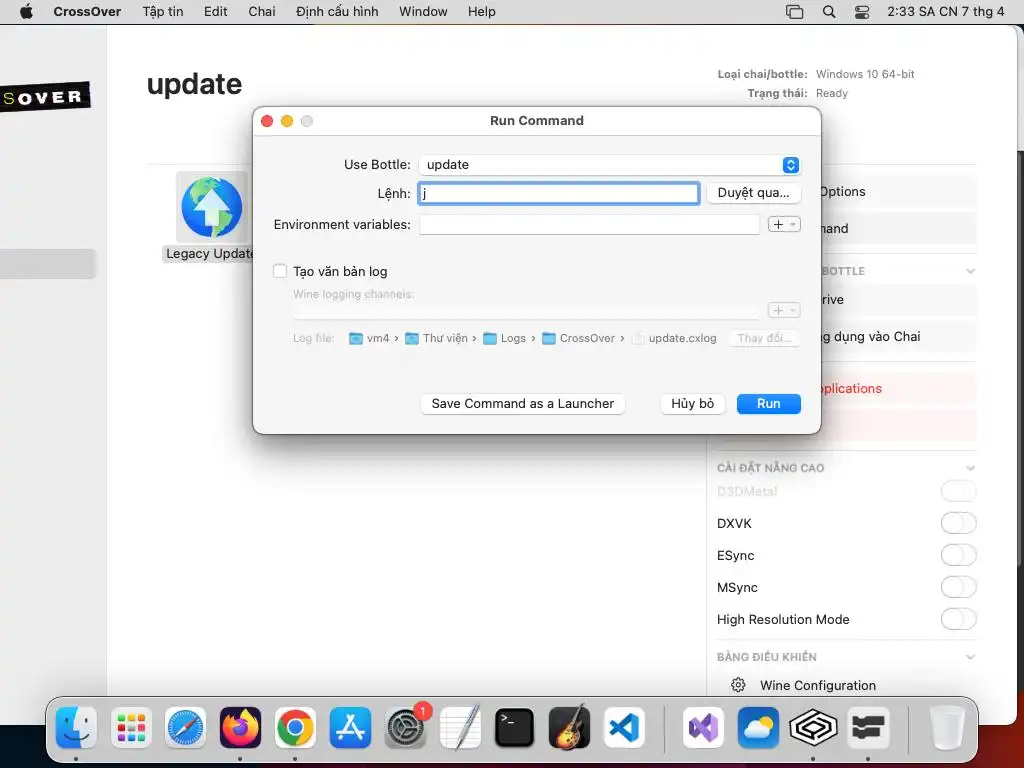The height and width of the screenshot is (768, 1024).
Task: Click the Run button
Action: click(x=769, y=404)
